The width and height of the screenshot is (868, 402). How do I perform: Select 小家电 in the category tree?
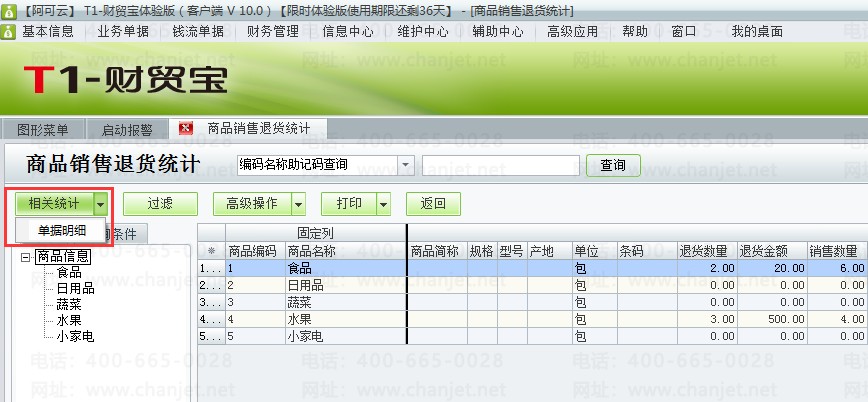tap(75, 336)
